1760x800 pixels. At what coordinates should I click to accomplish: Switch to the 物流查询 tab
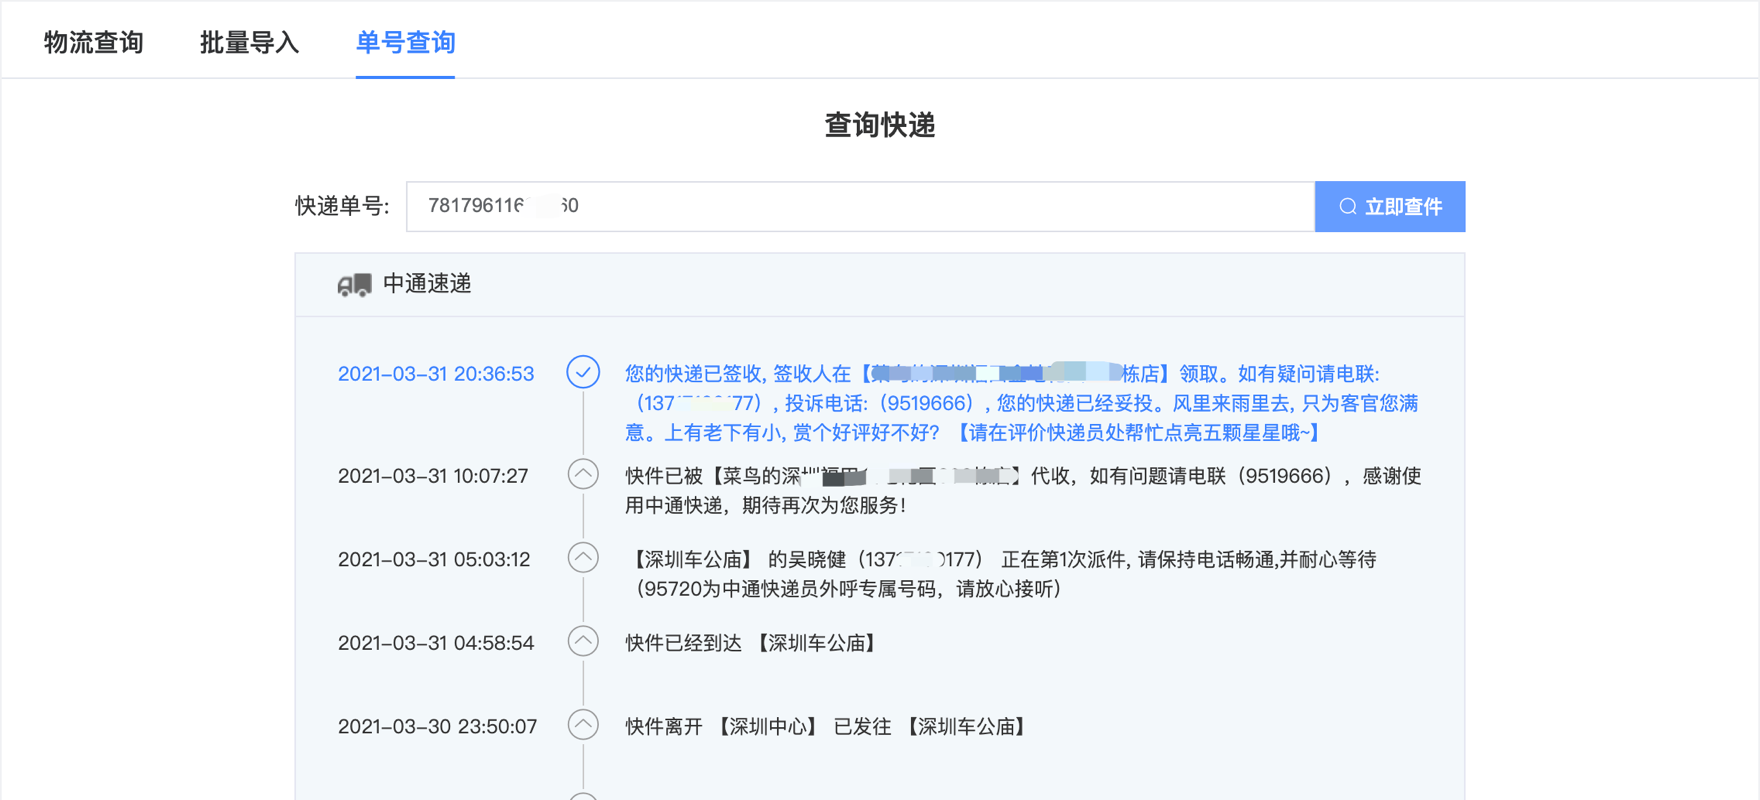[x=94, y=42]
